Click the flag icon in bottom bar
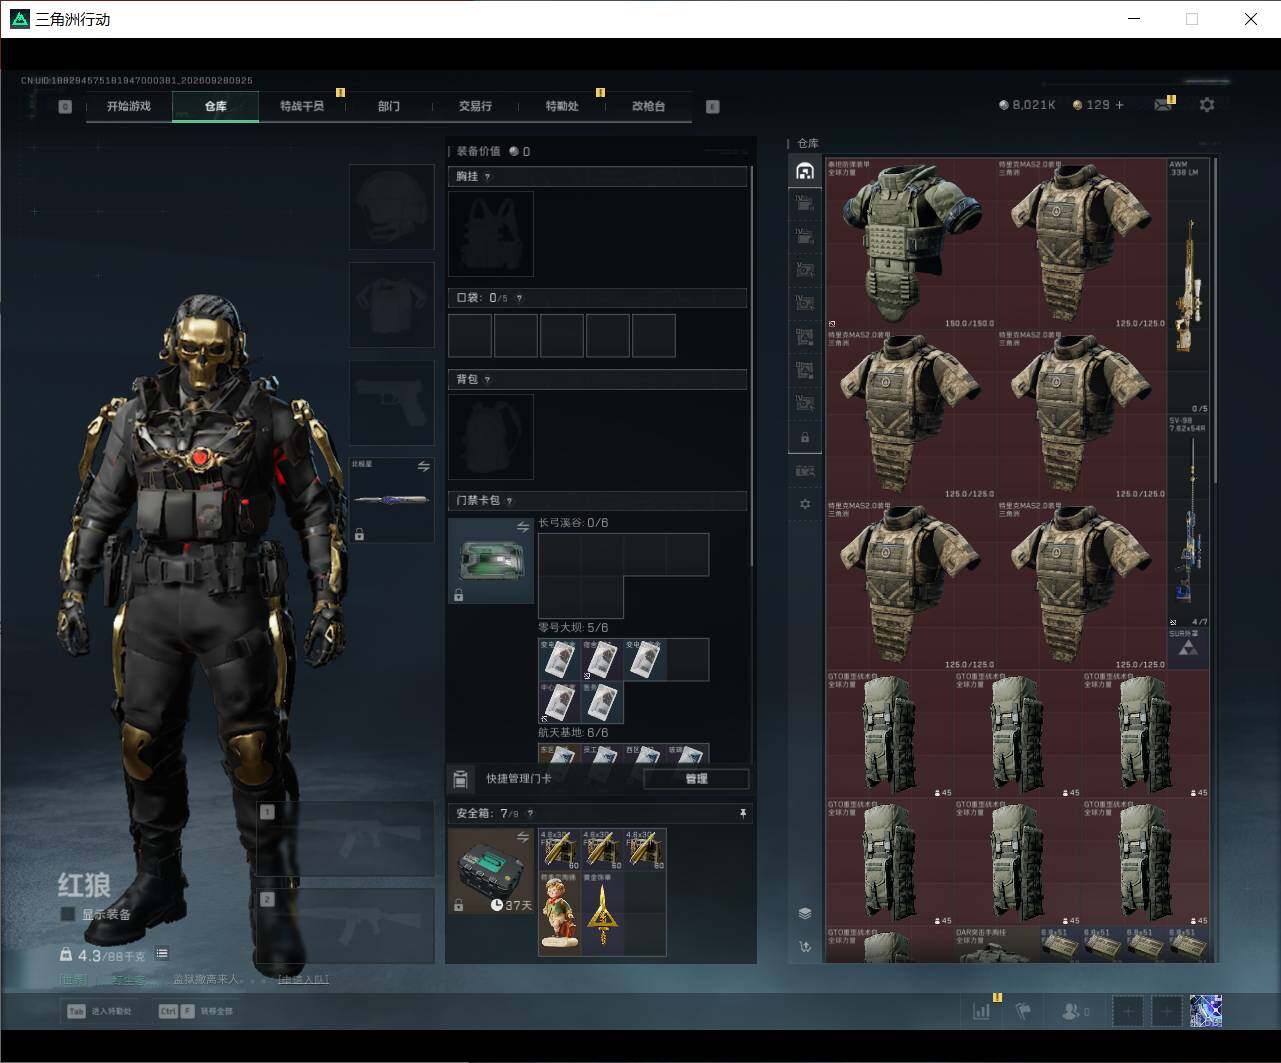Screen dimensions: 1281x1063 tap(1023, 1011)
